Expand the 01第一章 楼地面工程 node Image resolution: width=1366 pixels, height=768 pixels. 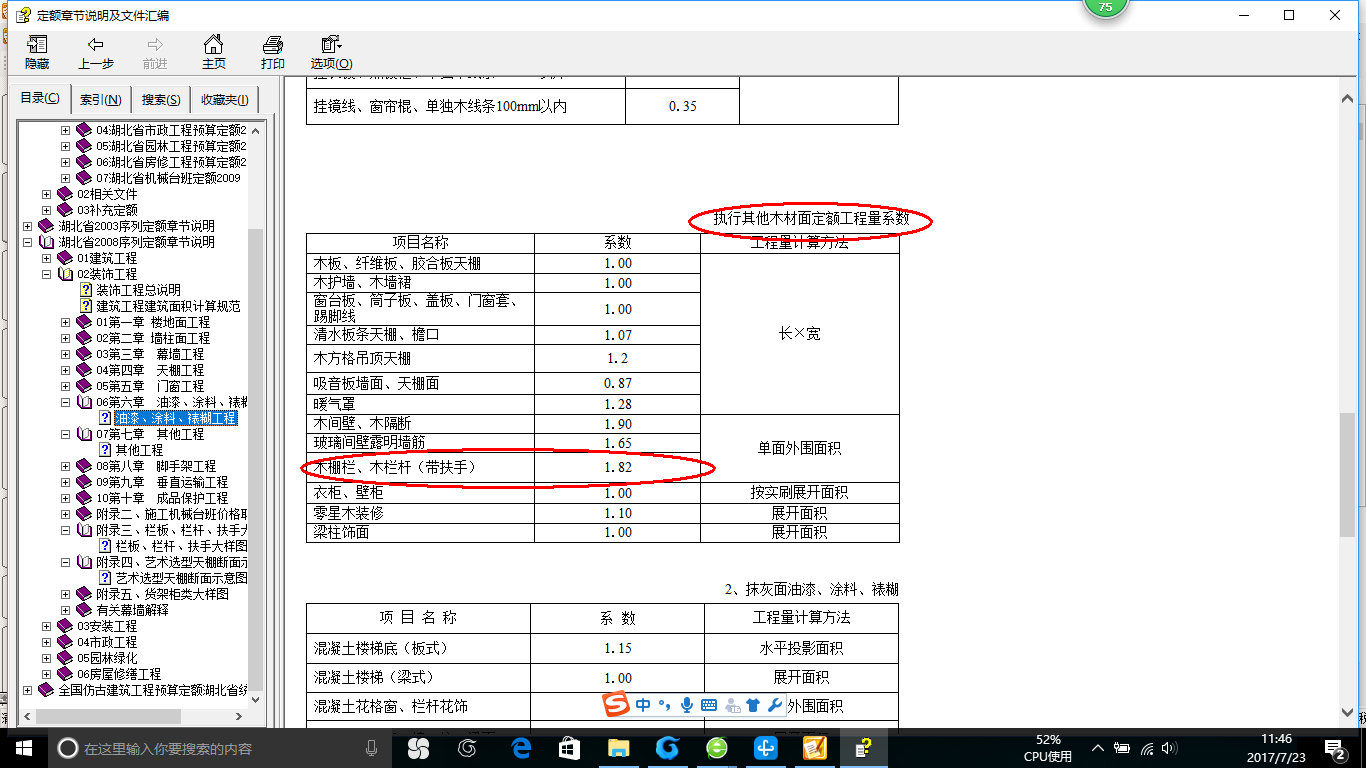66,322
